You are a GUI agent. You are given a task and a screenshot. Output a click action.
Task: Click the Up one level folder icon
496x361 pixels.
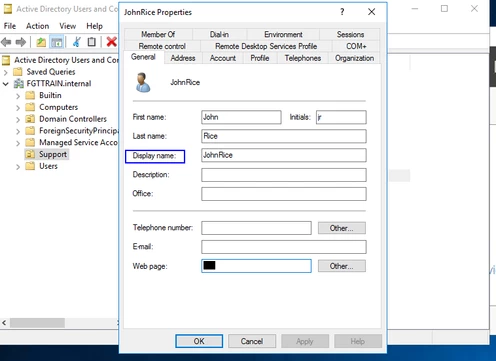coord(41,42)
